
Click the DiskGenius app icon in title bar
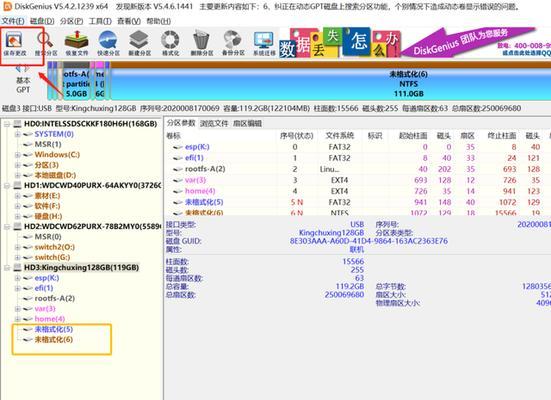7,6
